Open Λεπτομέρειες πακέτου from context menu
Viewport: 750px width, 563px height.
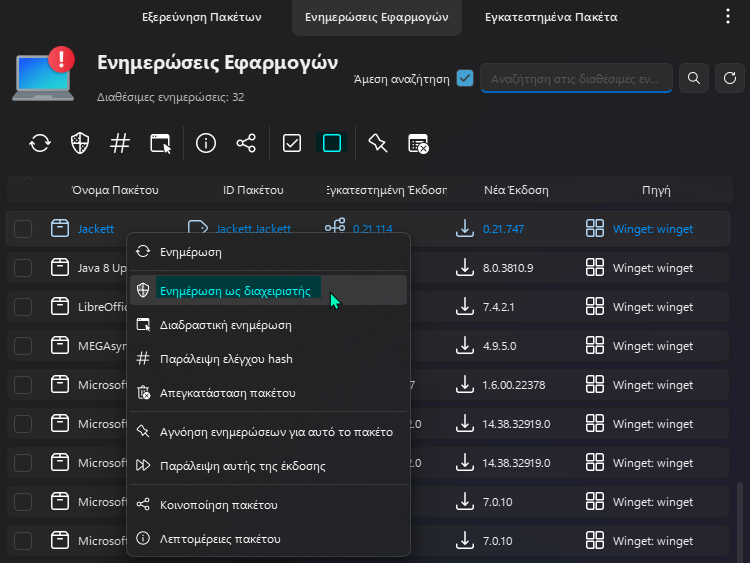point(221,539)
